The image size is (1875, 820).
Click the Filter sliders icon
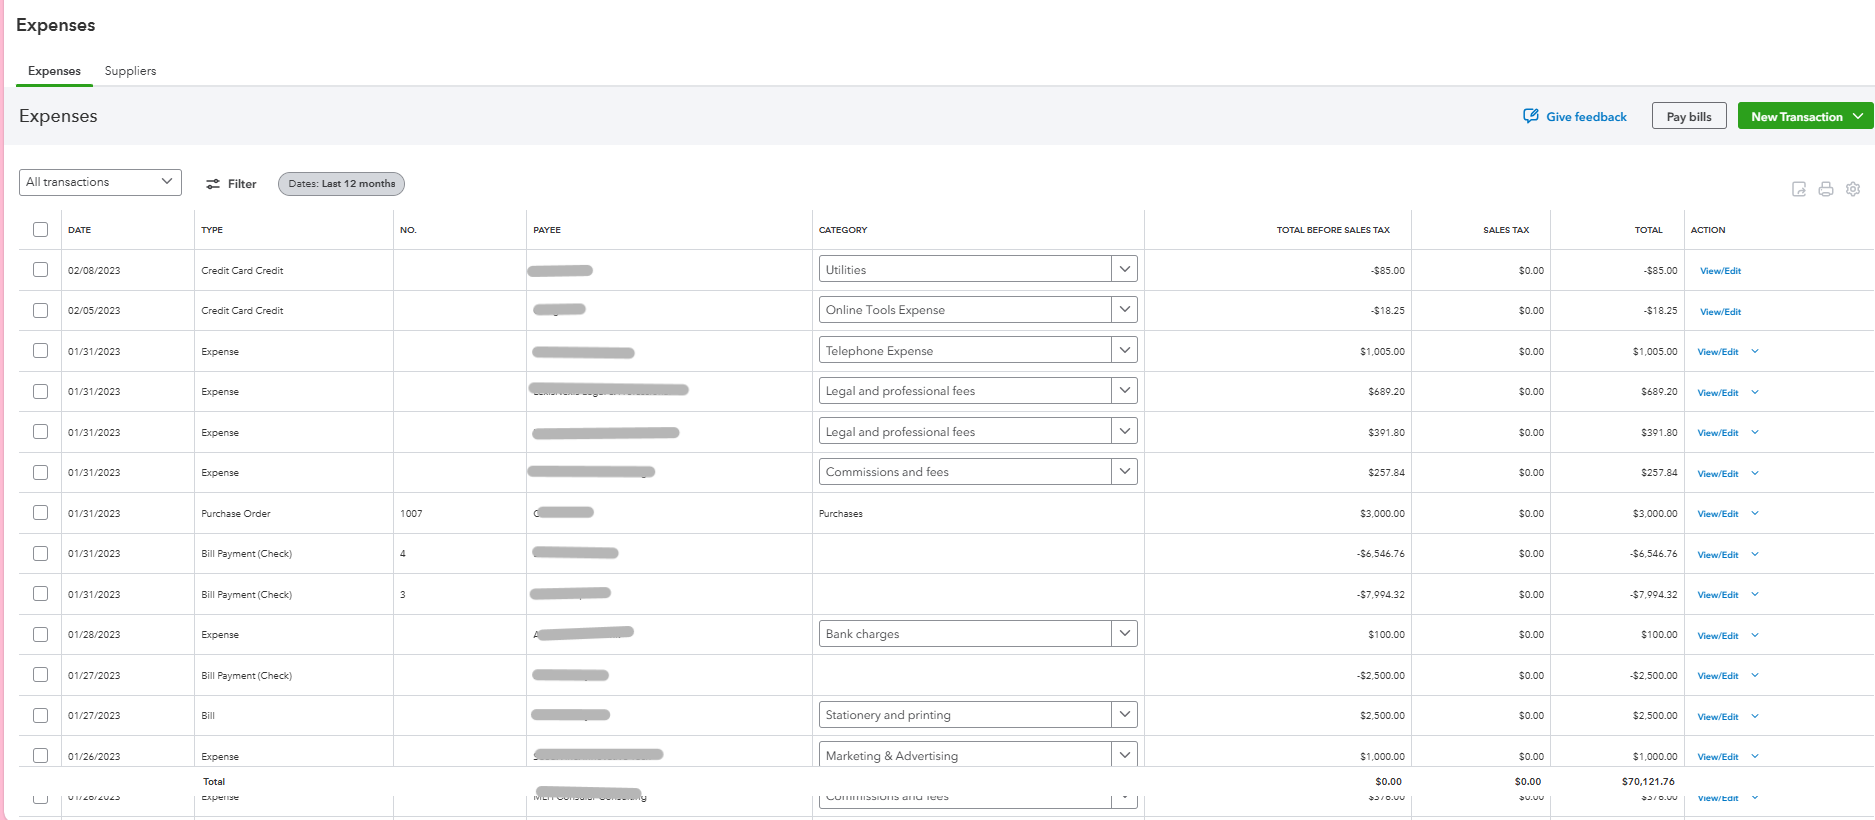[x=213, y=184]
